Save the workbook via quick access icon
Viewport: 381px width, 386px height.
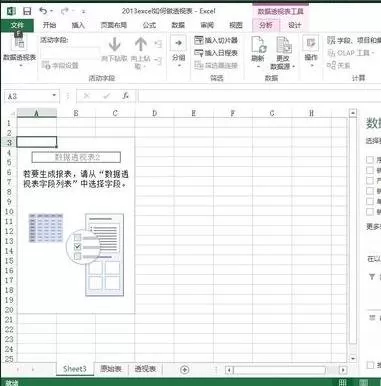[x=27, y=11]
